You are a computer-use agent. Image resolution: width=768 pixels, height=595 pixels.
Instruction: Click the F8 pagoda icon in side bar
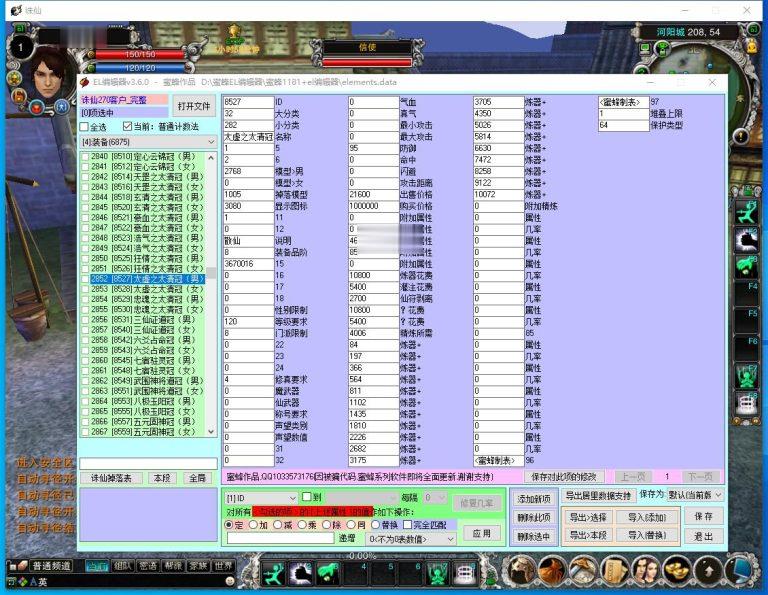tap(747, 404)
